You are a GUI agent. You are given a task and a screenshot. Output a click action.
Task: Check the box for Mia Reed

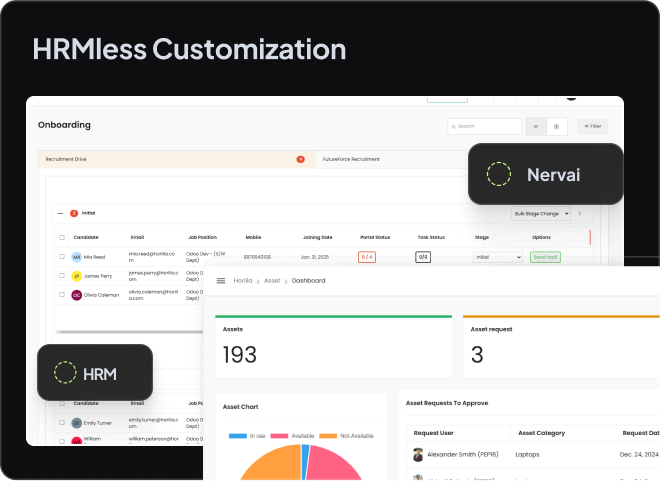(x=62, y=257)
